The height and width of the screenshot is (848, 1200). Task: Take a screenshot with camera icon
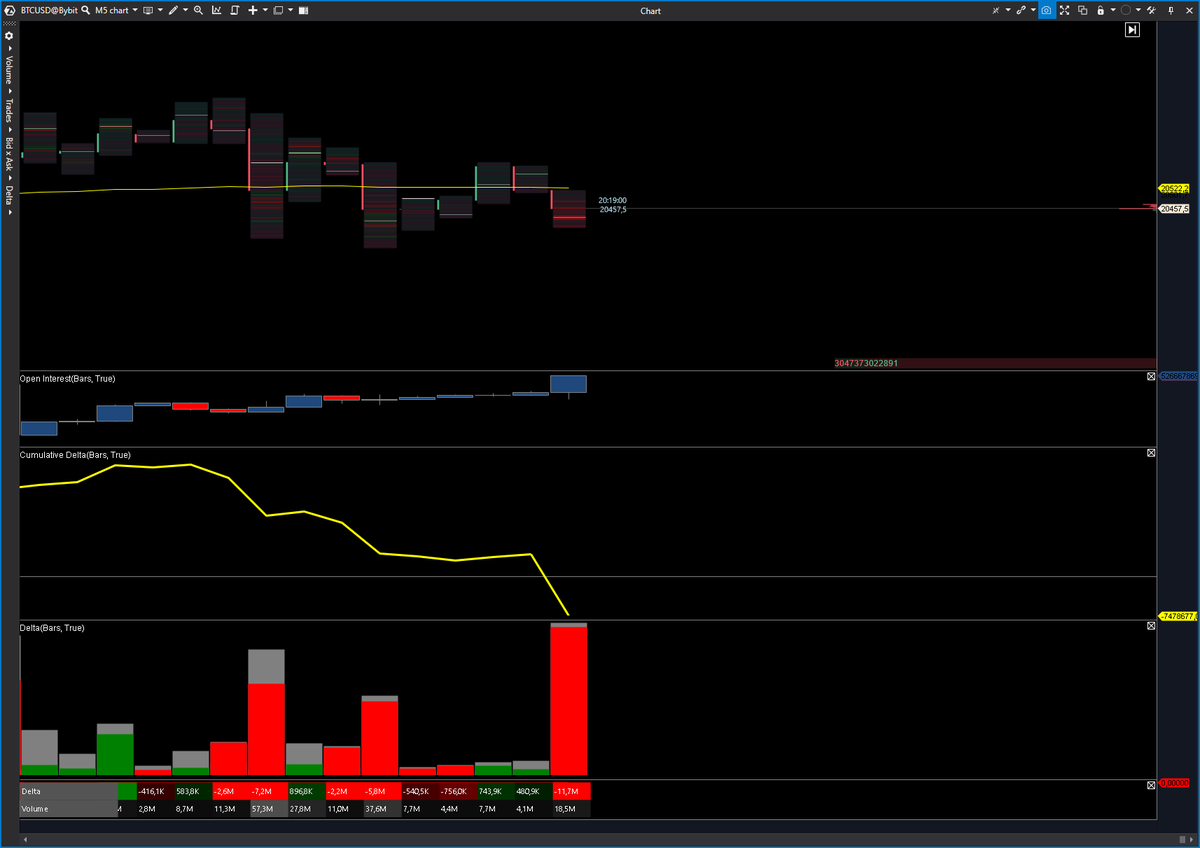click(x=1046, y=10)
